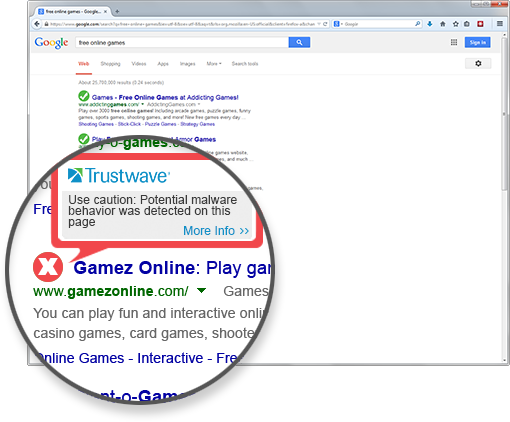Click the red X warning icon by Gamez Online
This screenshot has width=510, height=422.
[48, 267]
